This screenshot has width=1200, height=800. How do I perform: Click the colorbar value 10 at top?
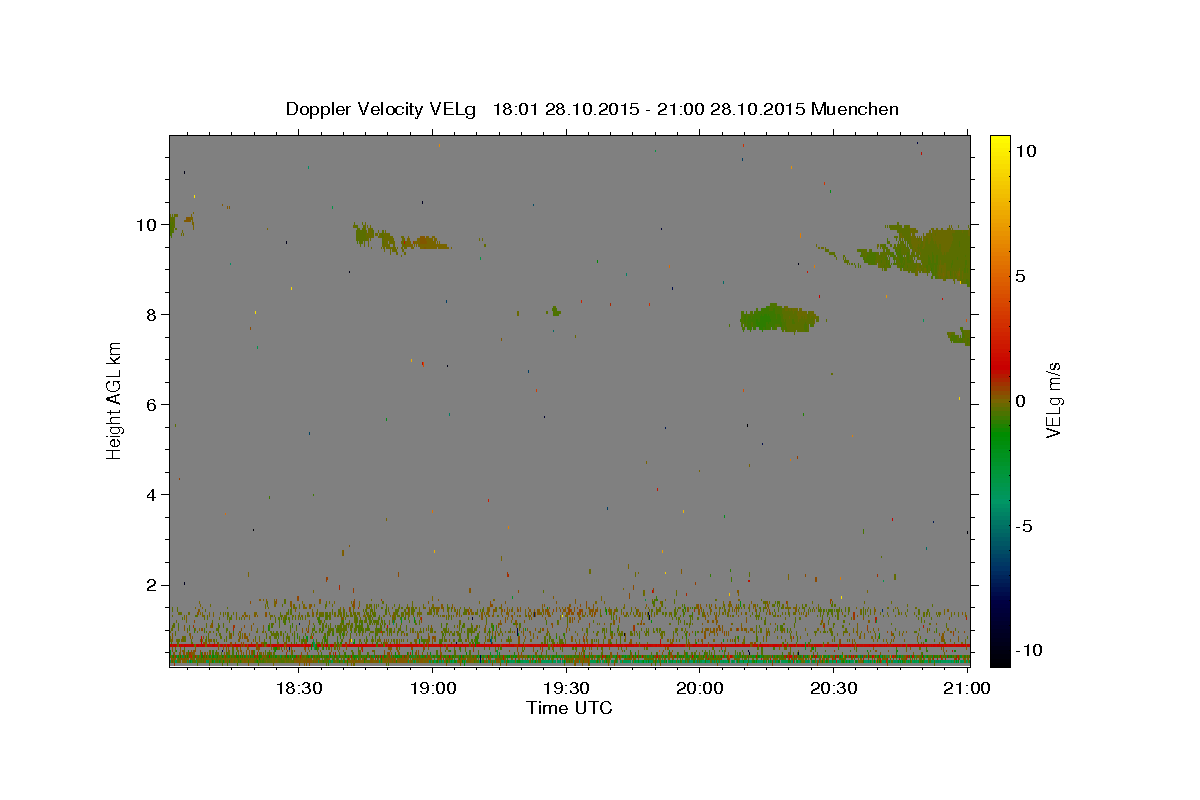point(1025,151)
